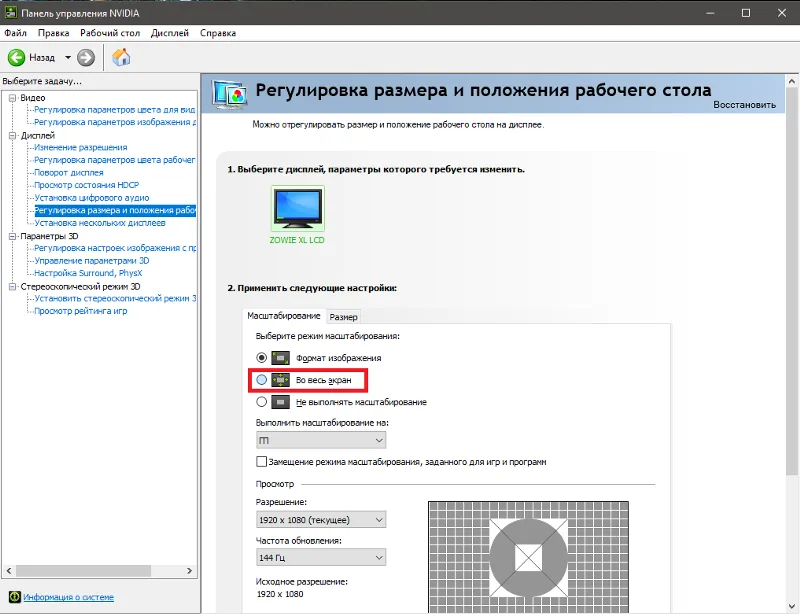Click the 'Параметры 3D' category label
Screen dimensions: 800x614
[x=49, y=236]
